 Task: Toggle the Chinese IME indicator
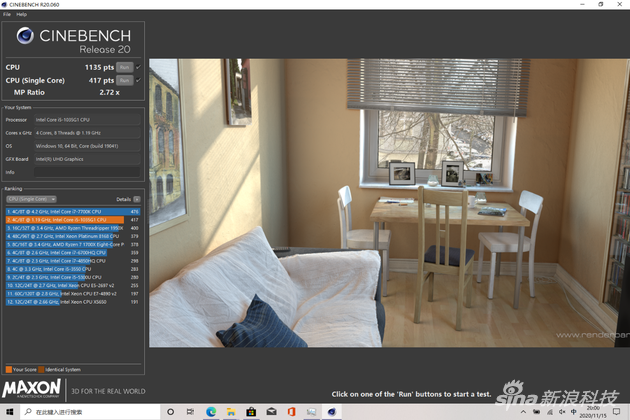click(573, 412)
